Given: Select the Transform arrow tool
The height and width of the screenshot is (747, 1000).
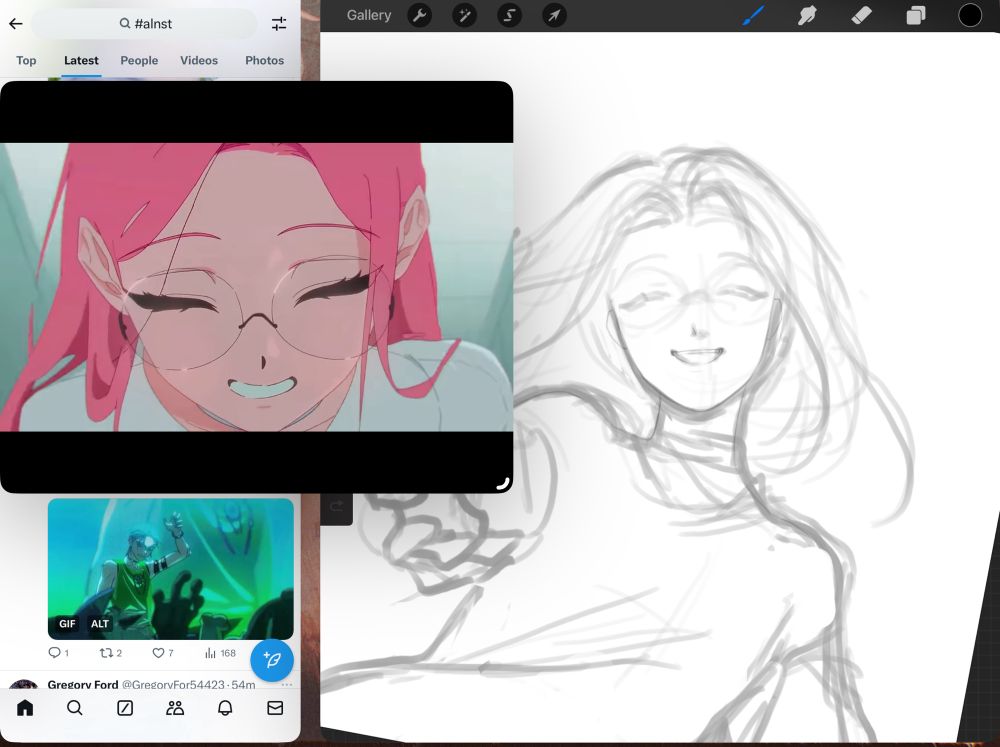Looking at the screenshot, I should tap(554, 15).
